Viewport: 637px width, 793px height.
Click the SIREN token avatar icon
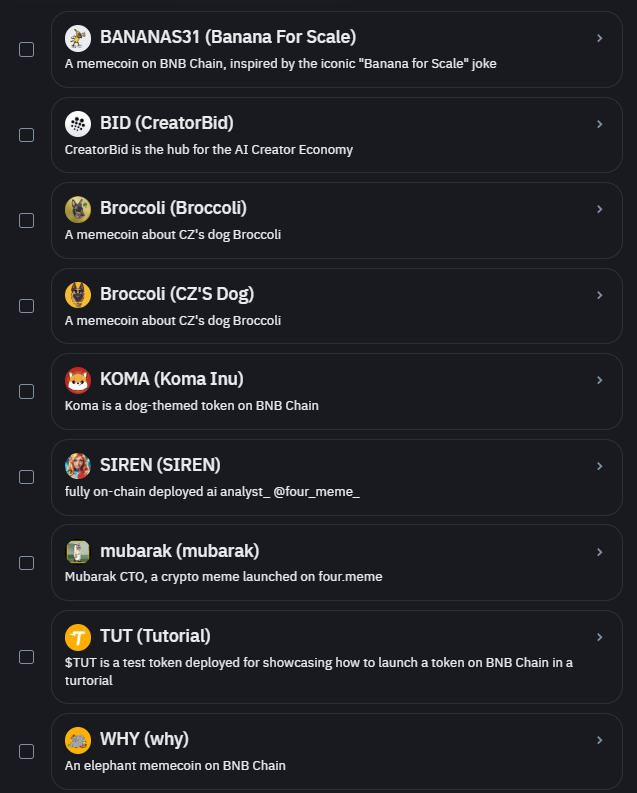click(x=78, y=466)
